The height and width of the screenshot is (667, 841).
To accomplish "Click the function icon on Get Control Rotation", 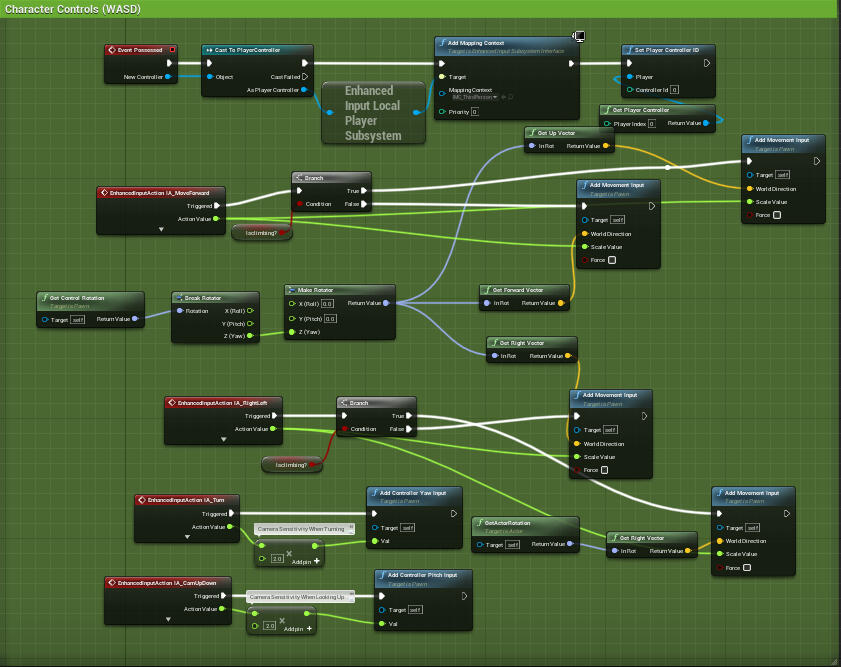I will [43, 297].
